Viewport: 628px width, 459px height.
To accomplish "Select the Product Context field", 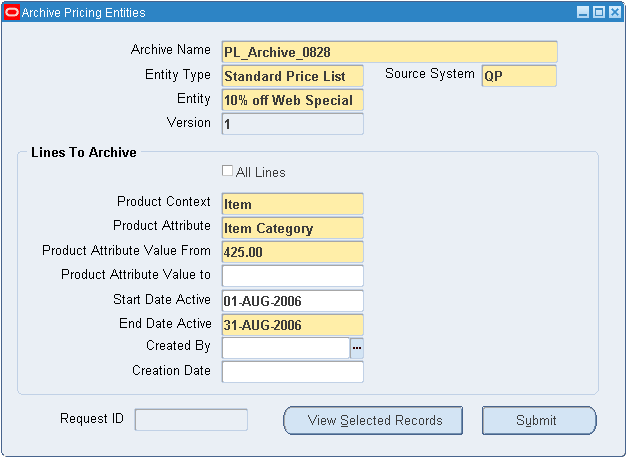I will (x=292, y=204).
